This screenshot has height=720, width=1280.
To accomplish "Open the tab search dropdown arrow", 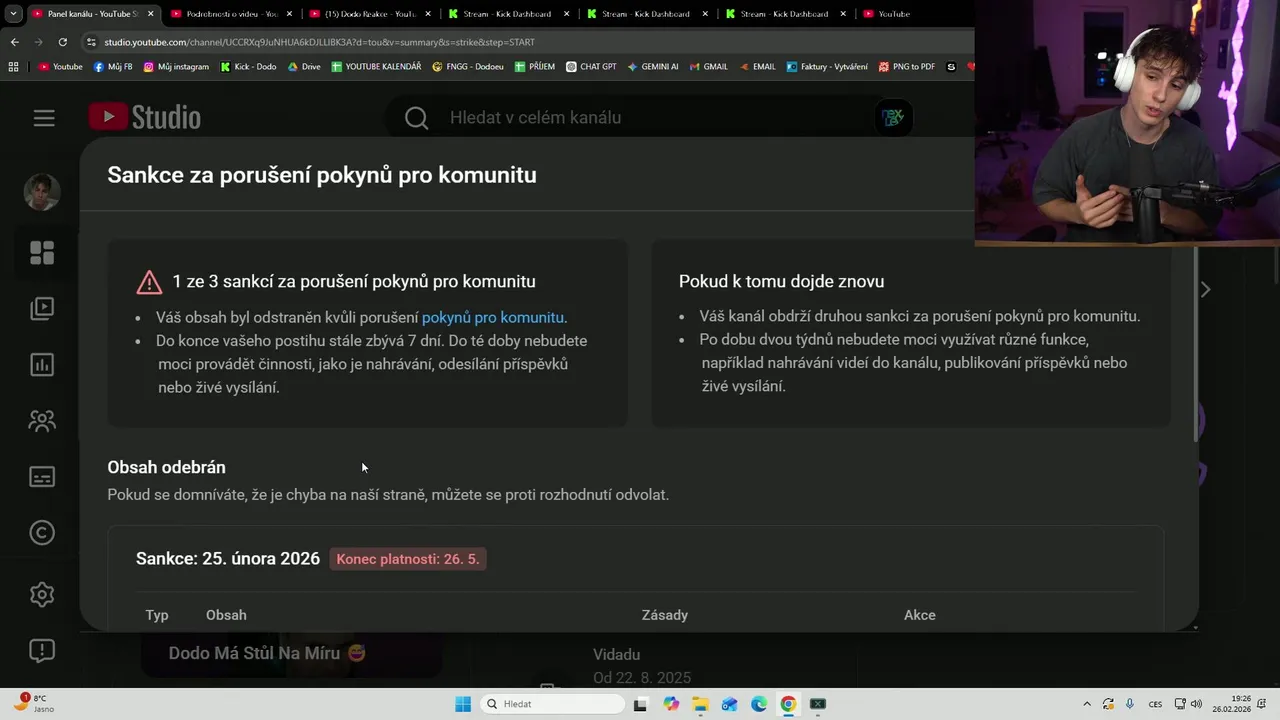I will 13,14.
